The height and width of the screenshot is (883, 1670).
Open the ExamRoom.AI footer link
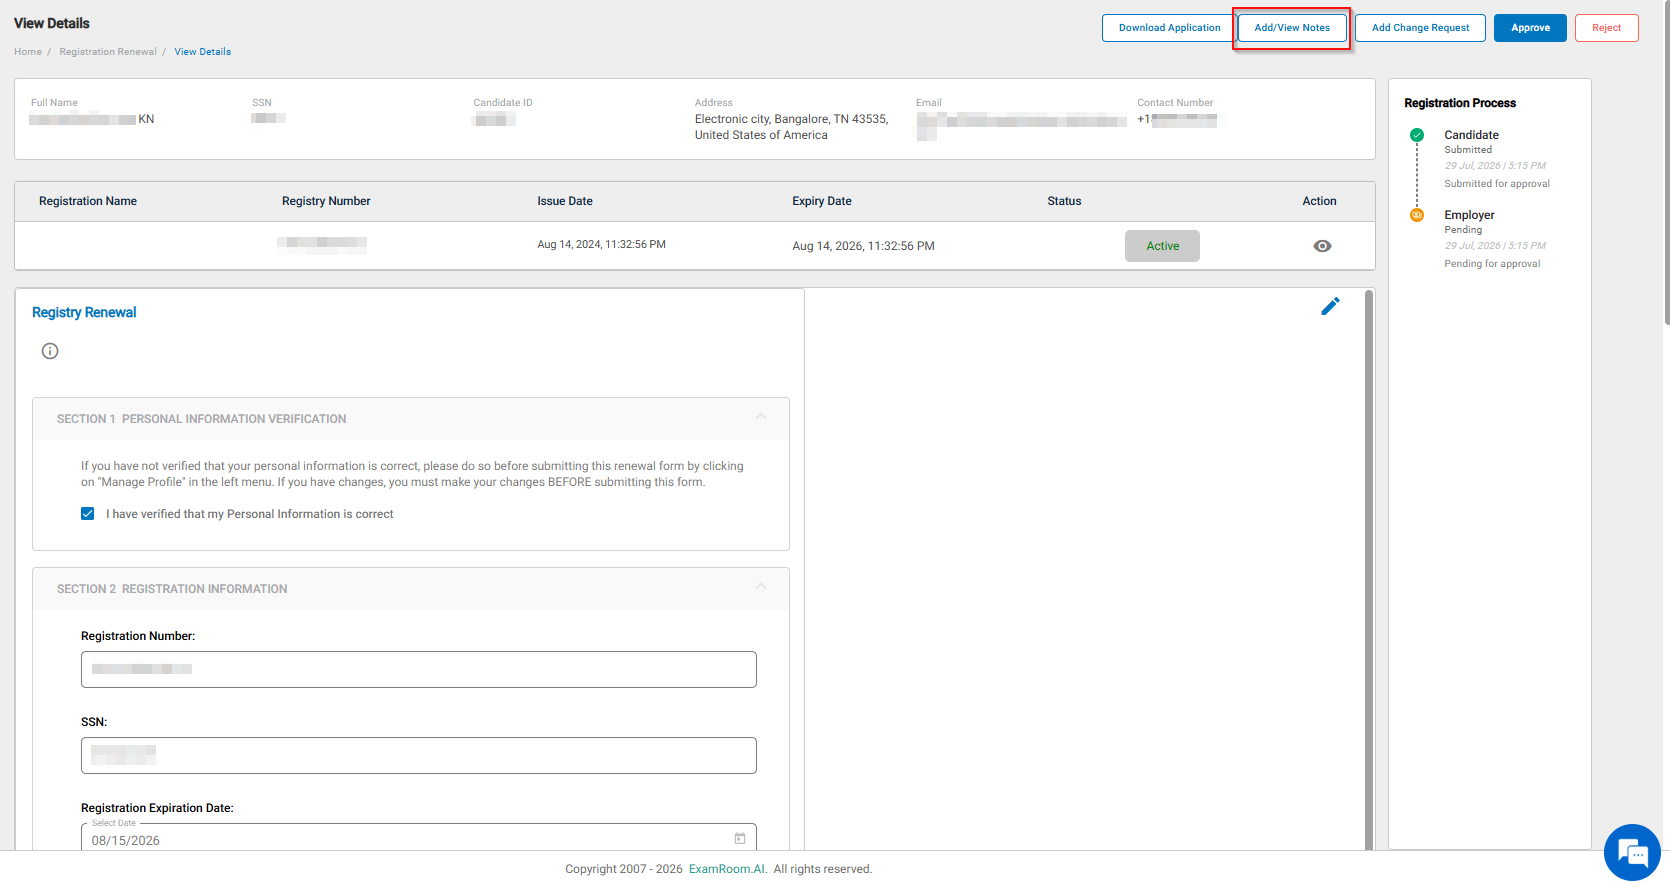(x=727, y=869)
